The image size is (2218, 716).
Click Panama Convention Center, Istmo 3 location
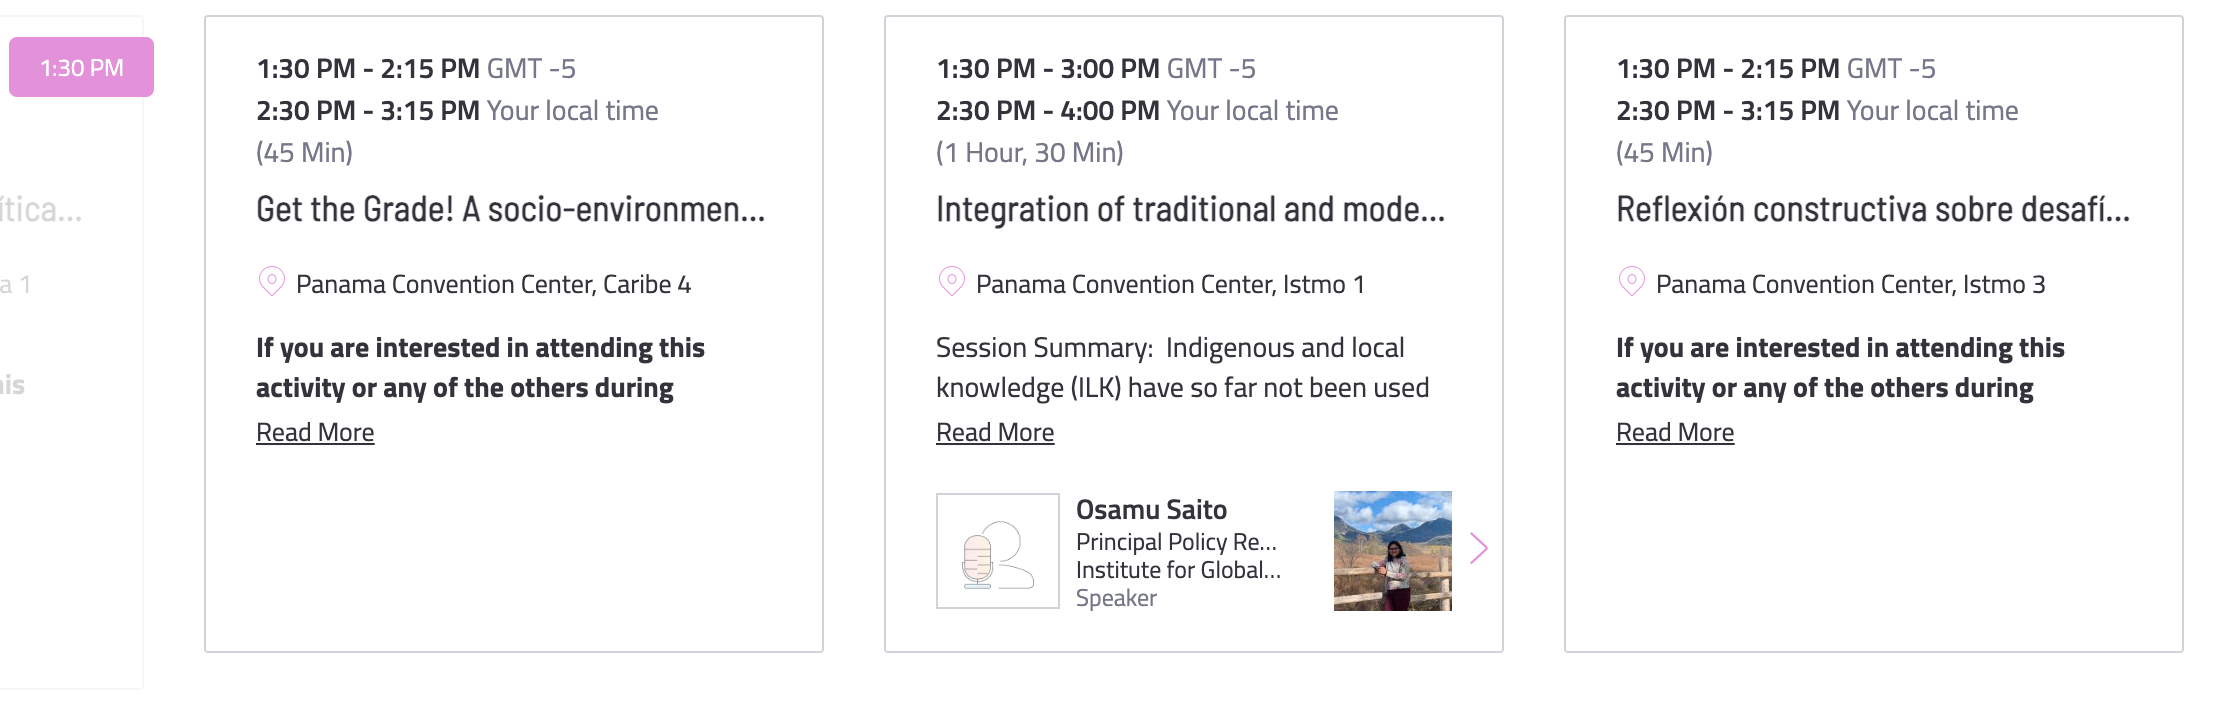click(1850, 284)
